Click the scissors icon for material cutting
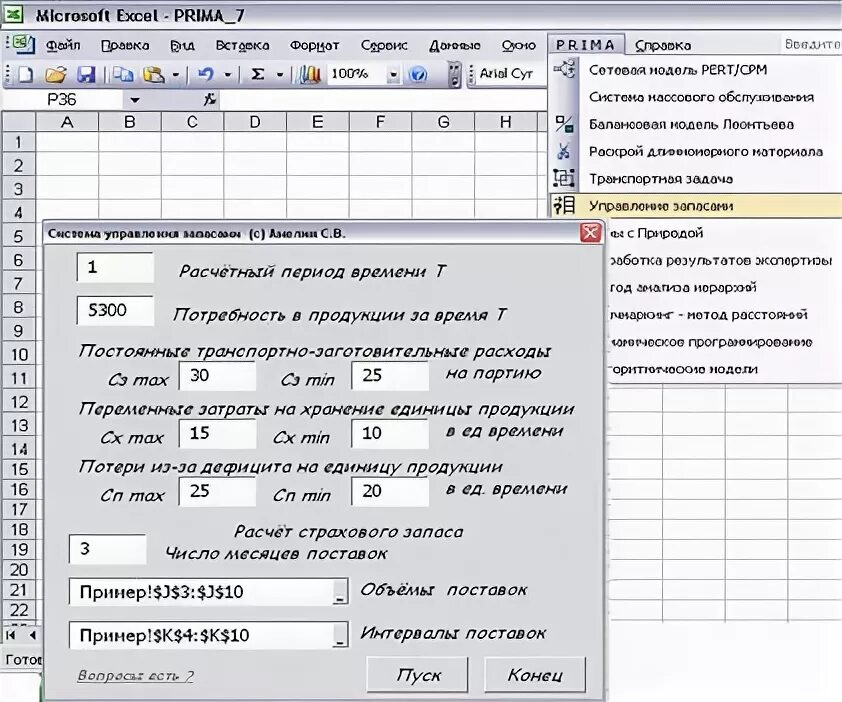This screenshot has width=842, height=702. pyautogui.click(x=564, y=151)
